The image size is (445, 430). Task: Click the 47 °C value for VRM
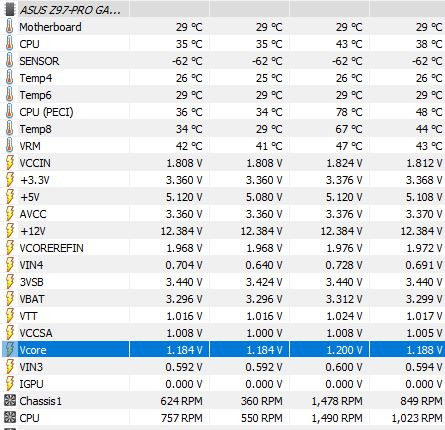(349, 146)
